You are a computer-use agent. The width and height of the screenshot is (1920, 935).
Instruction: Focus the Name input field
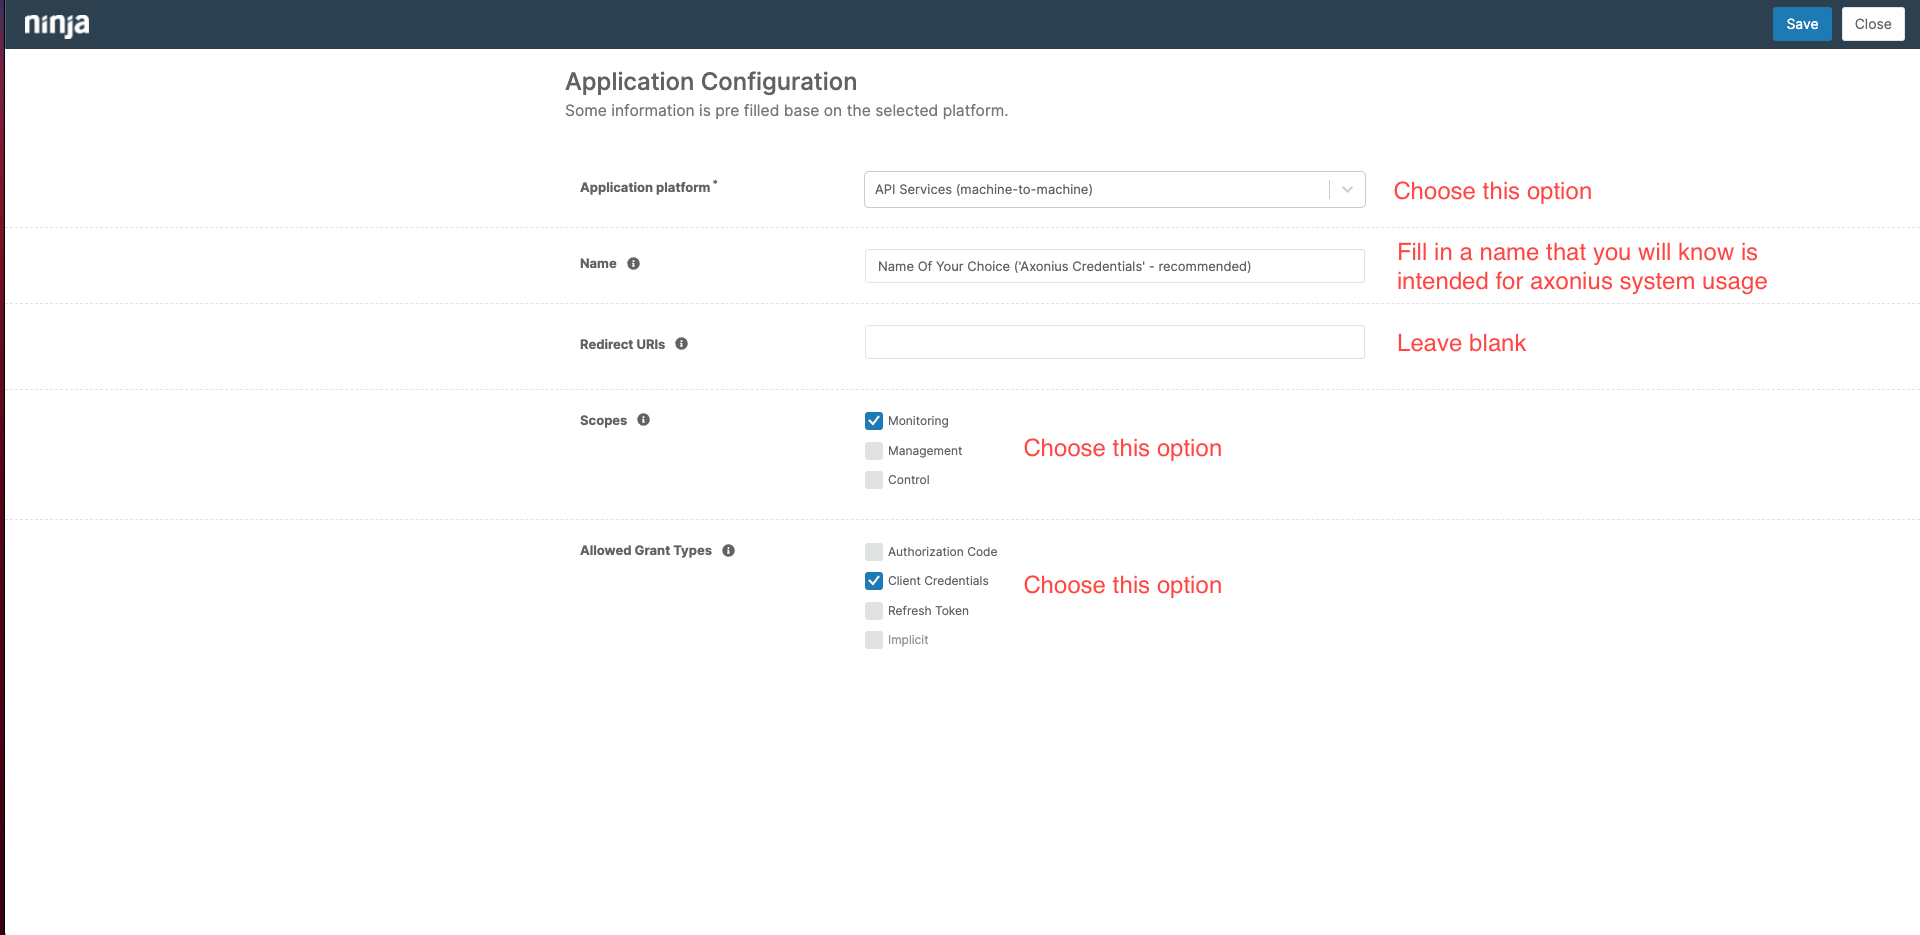[1114, 266]
